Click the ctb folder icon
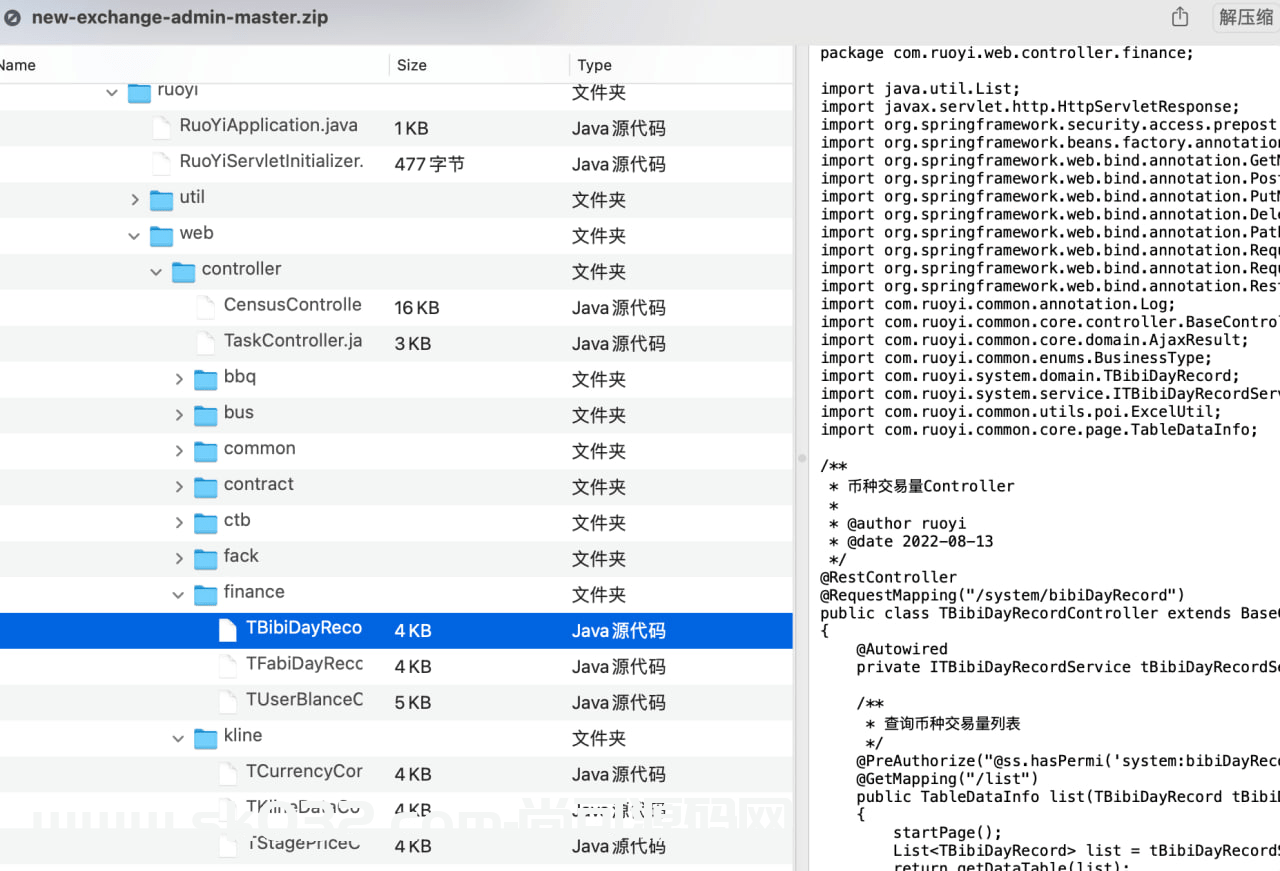This screenshot has width=1280, height=871. pyautogui.click(x=205, y=523)
